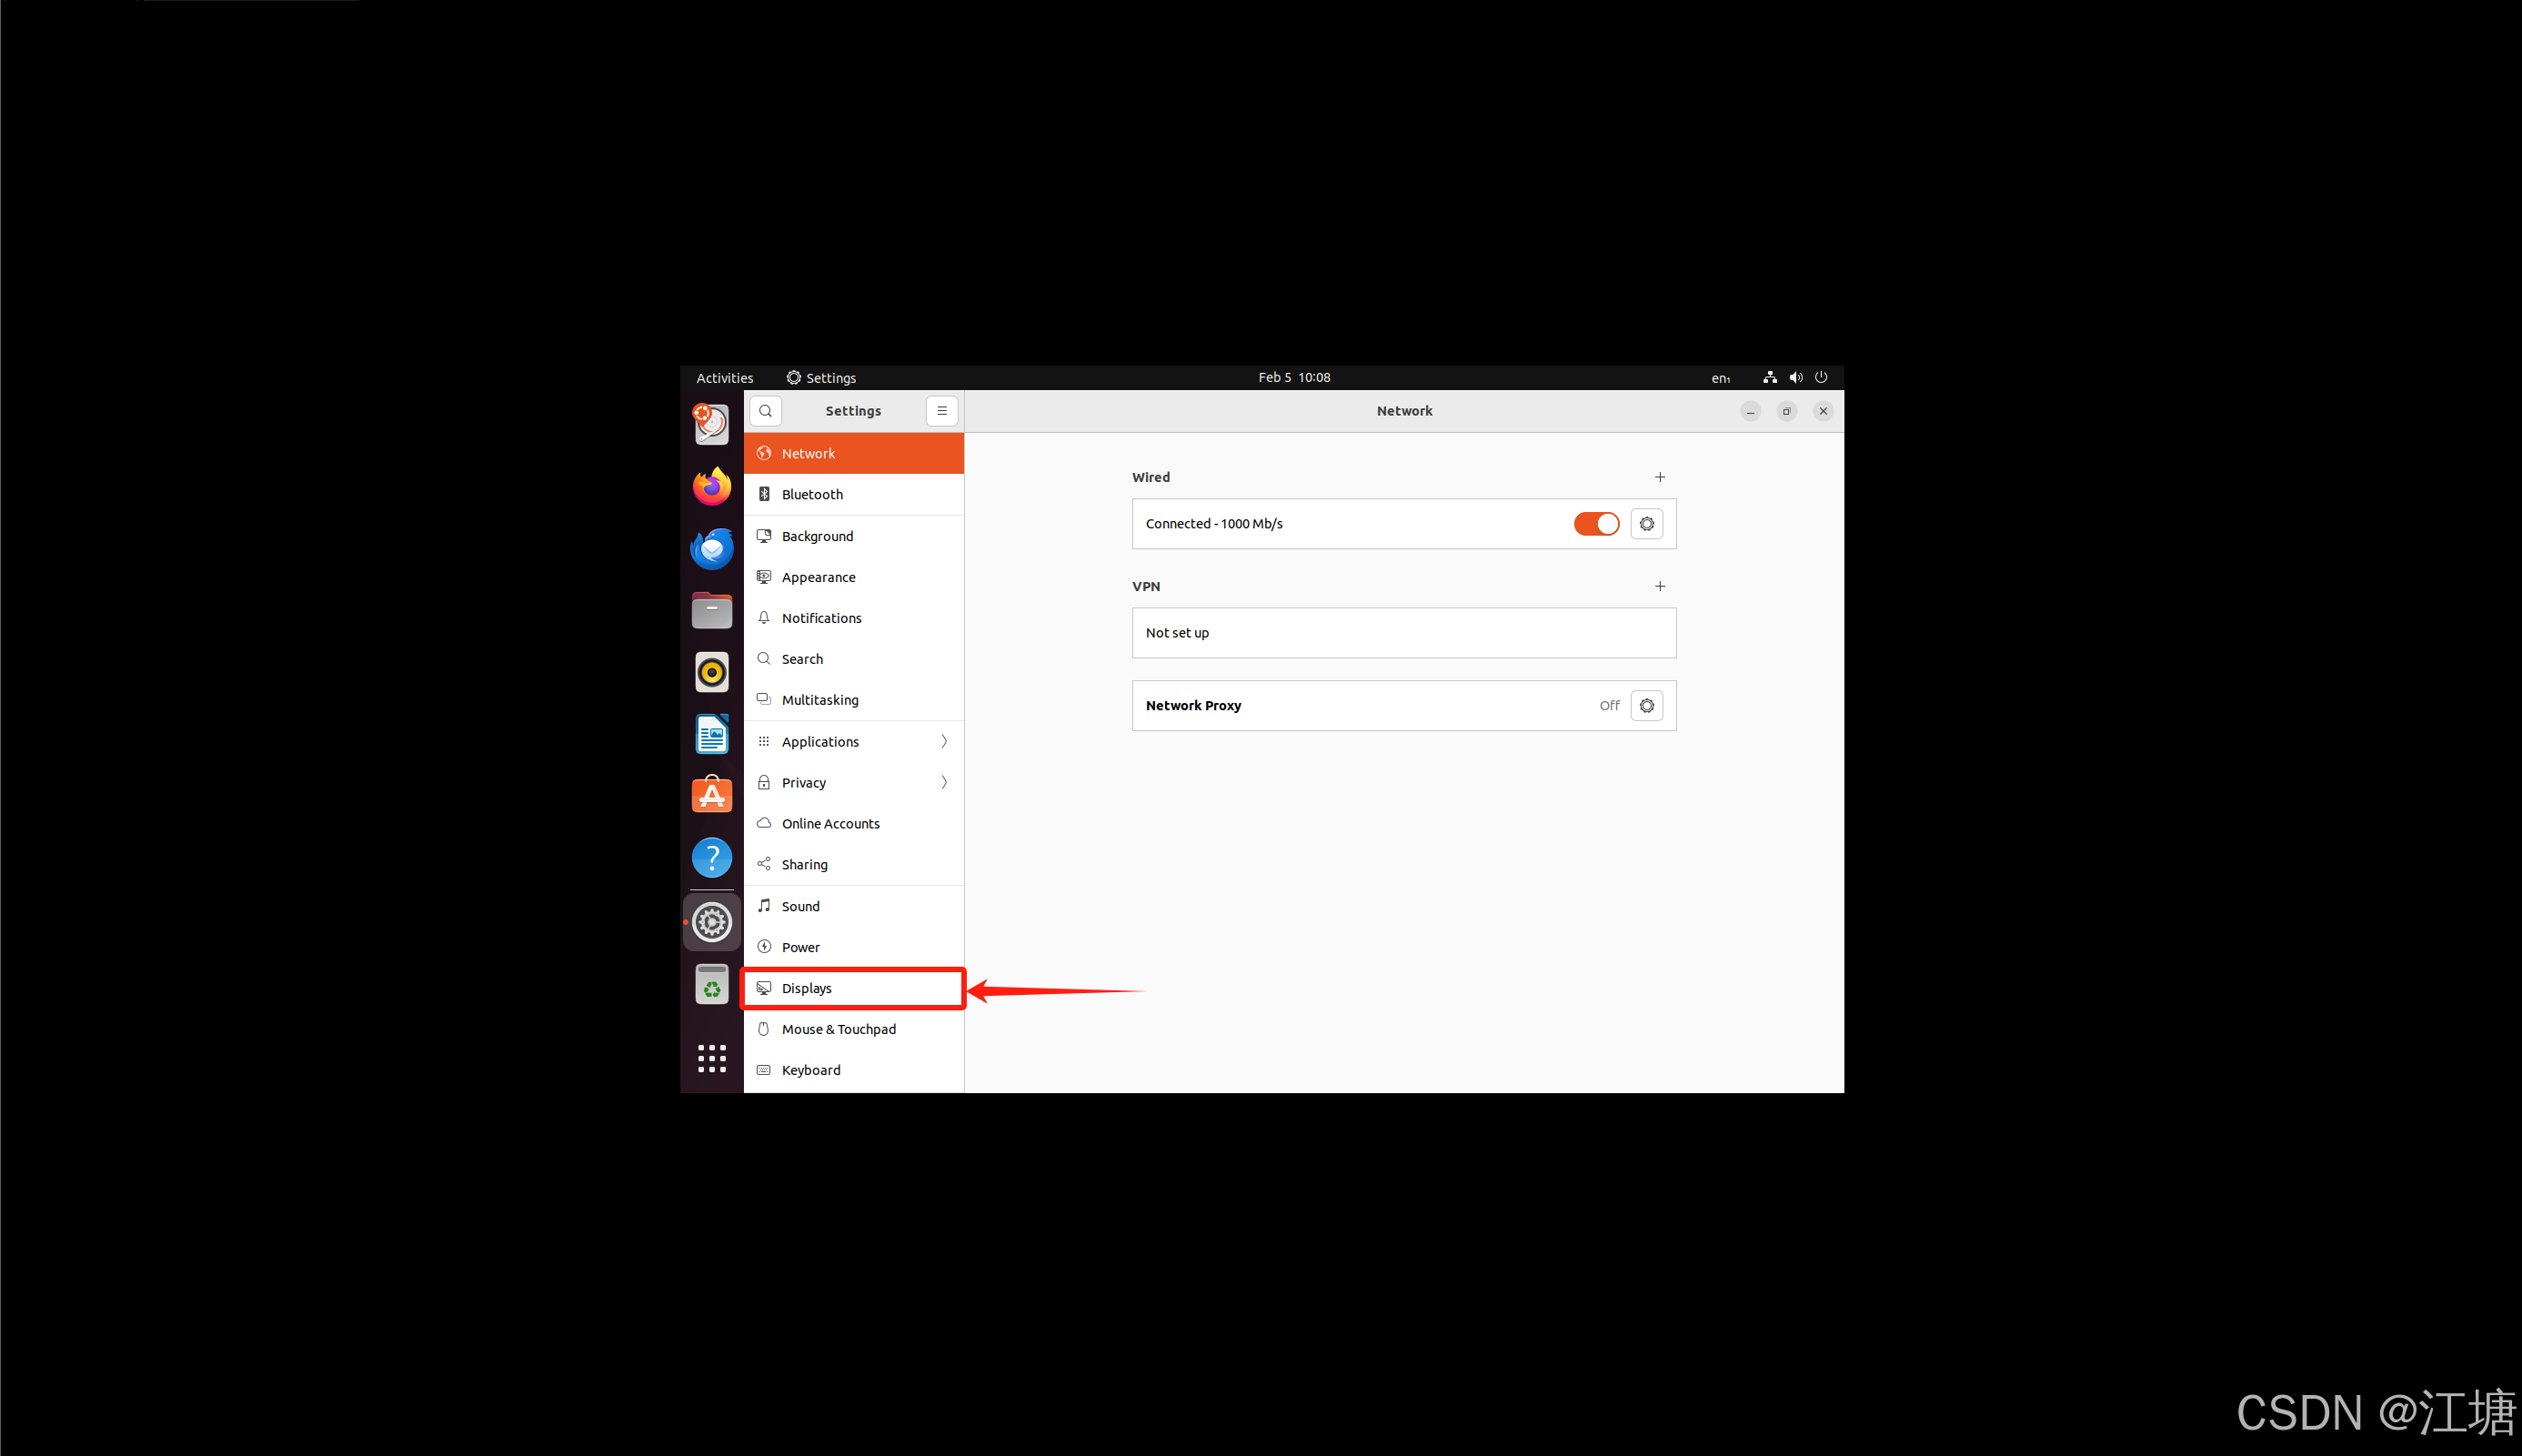This screenshot has width=2522, height=1456.
Task: Open Thunderbird mail from the dock
Action: coord(711,549)
